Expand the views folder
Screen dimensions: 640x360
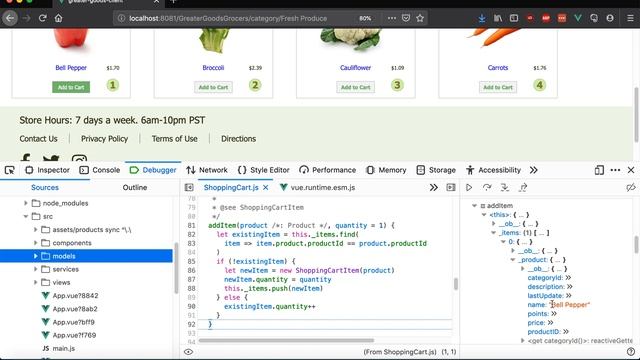point(36,282)
